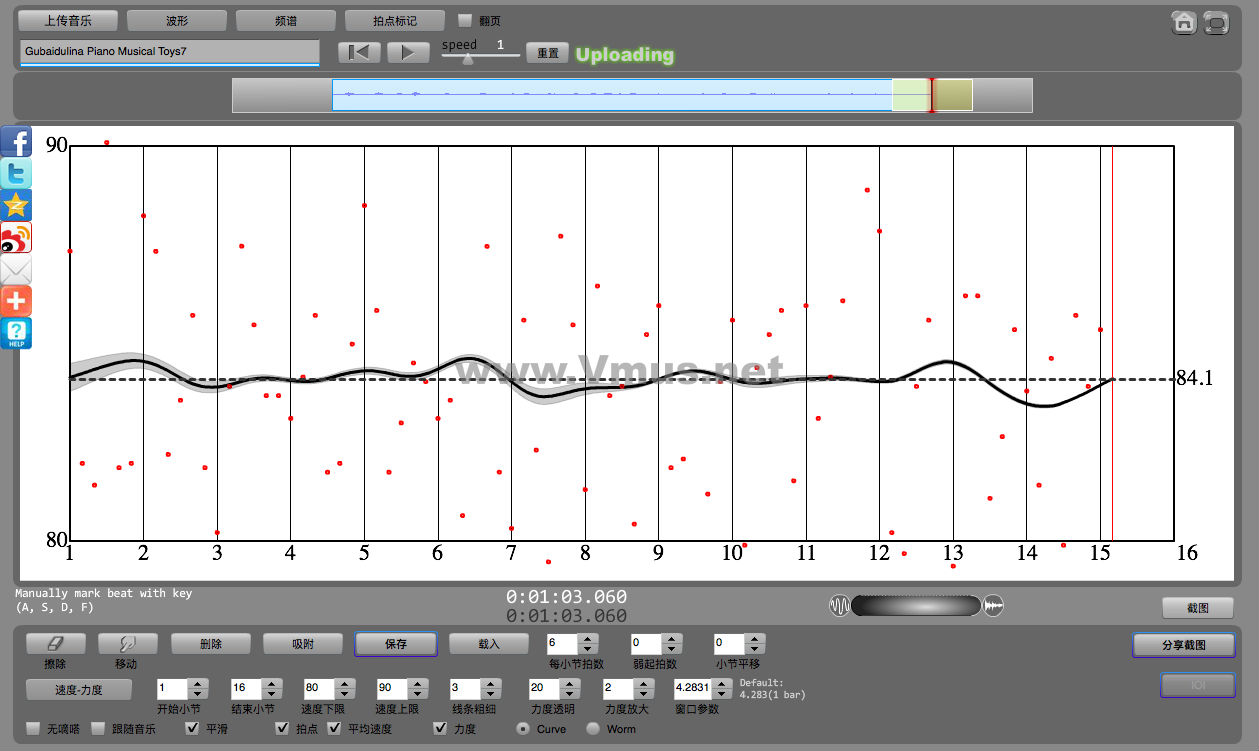
Task: Open the 频谱 spectrum view
Action: [286, 20]
